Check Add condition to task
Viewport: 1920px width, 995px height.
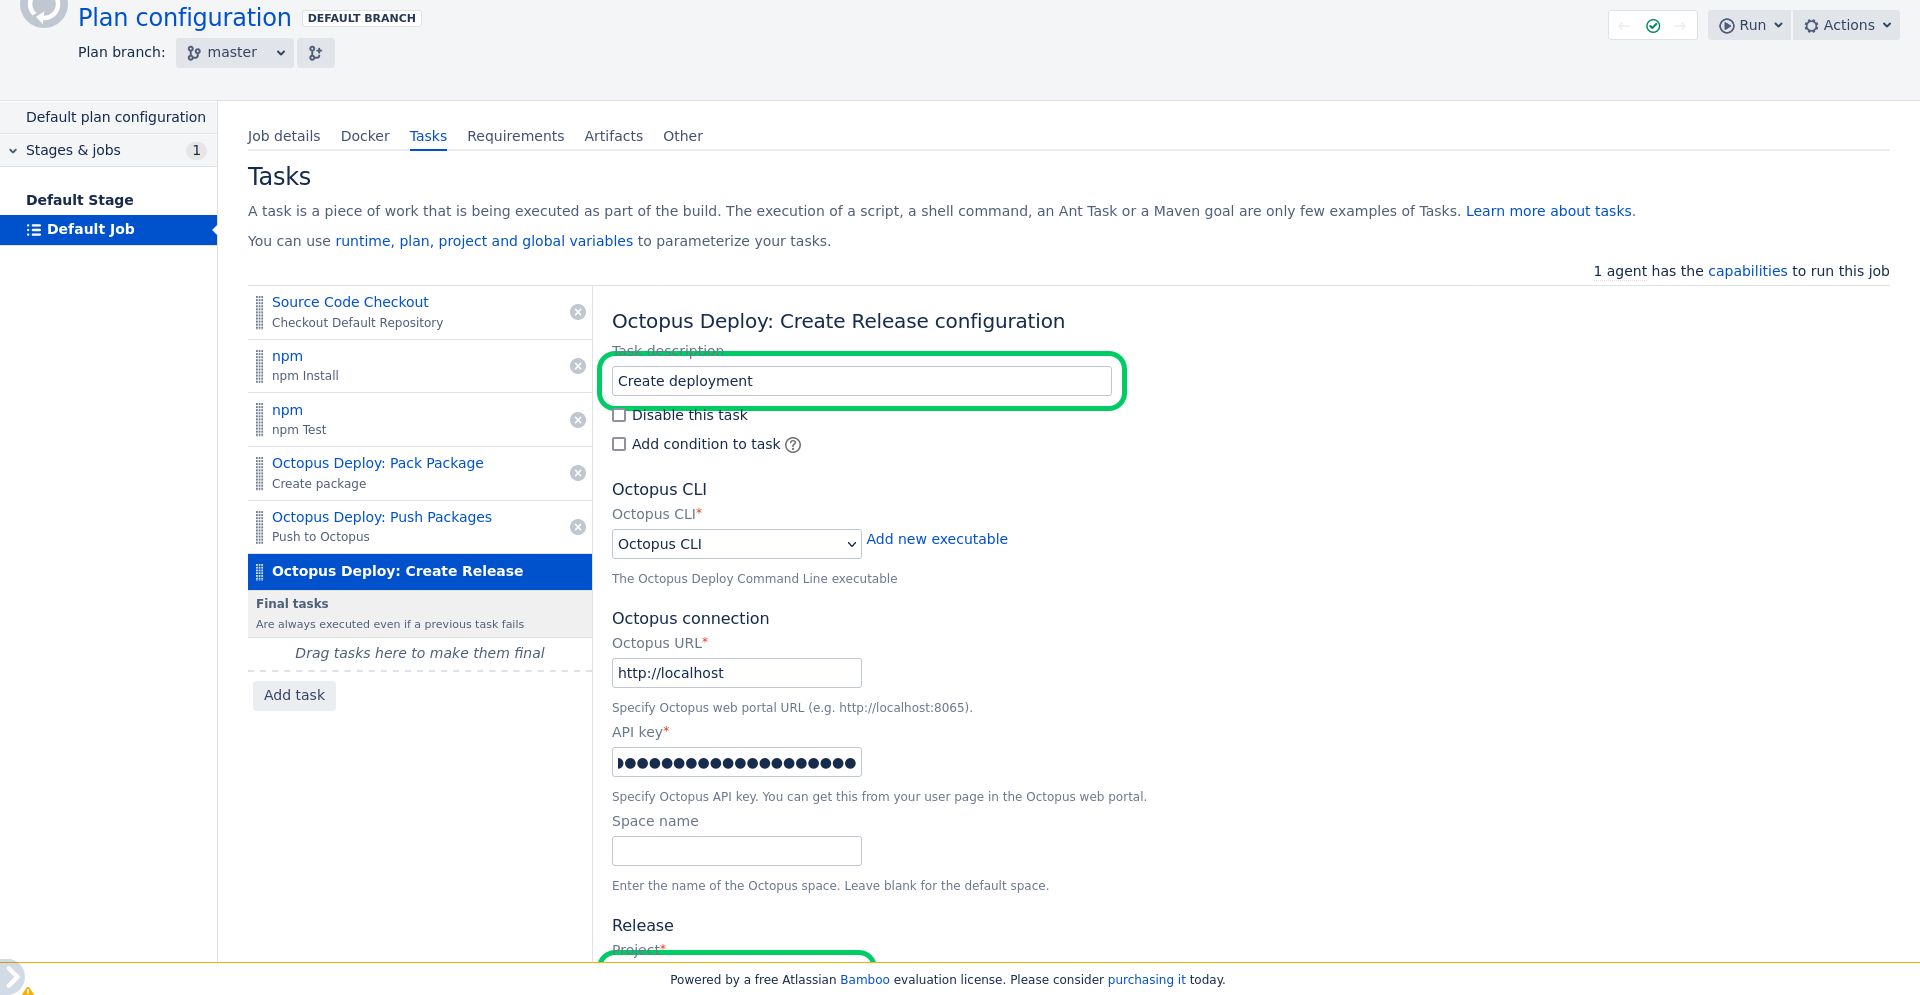point(619,444)
